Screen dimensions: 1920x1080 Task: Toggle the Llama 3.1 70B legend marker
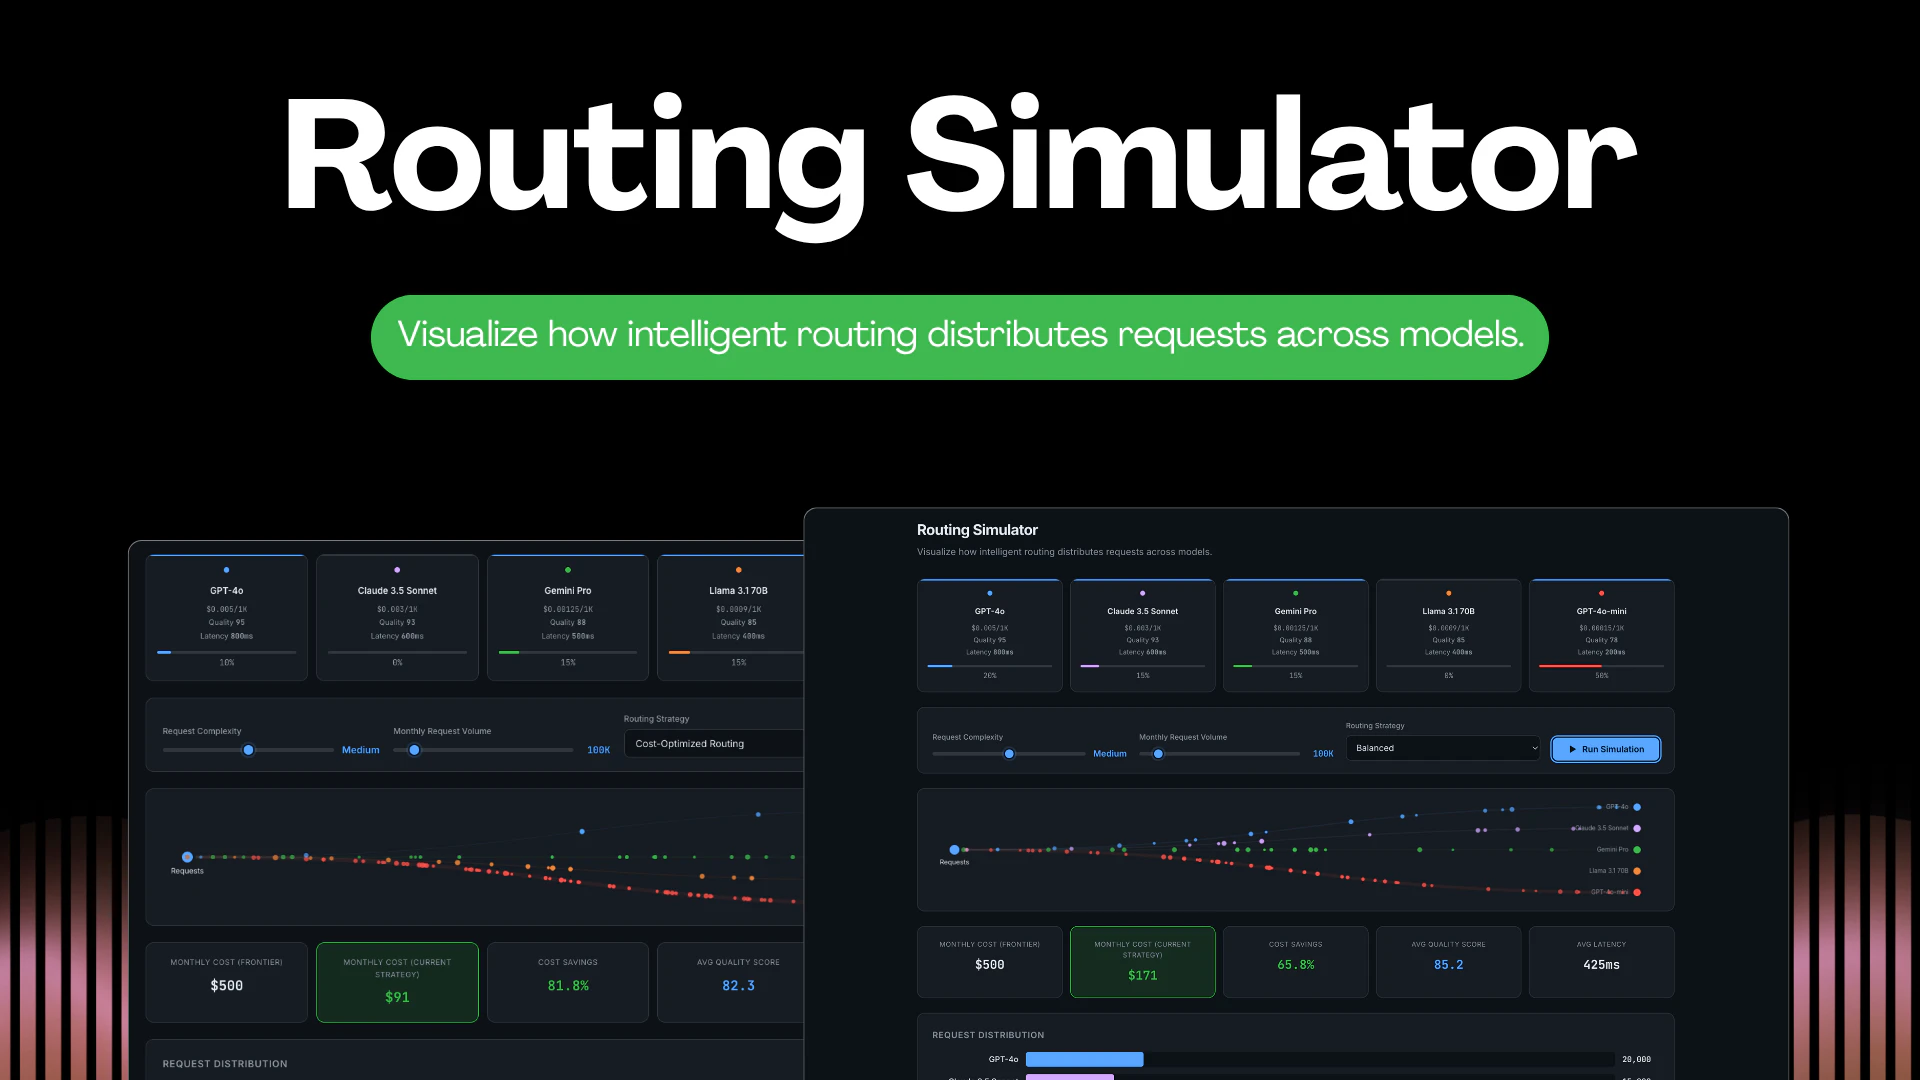(1637, 871)
